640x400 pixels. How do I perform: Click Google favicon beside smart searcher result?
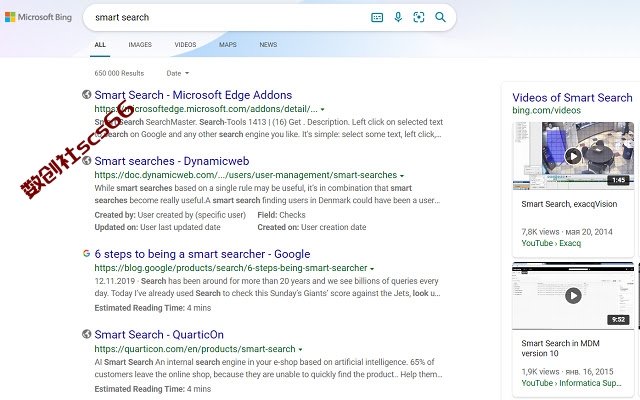pos(87,253)
